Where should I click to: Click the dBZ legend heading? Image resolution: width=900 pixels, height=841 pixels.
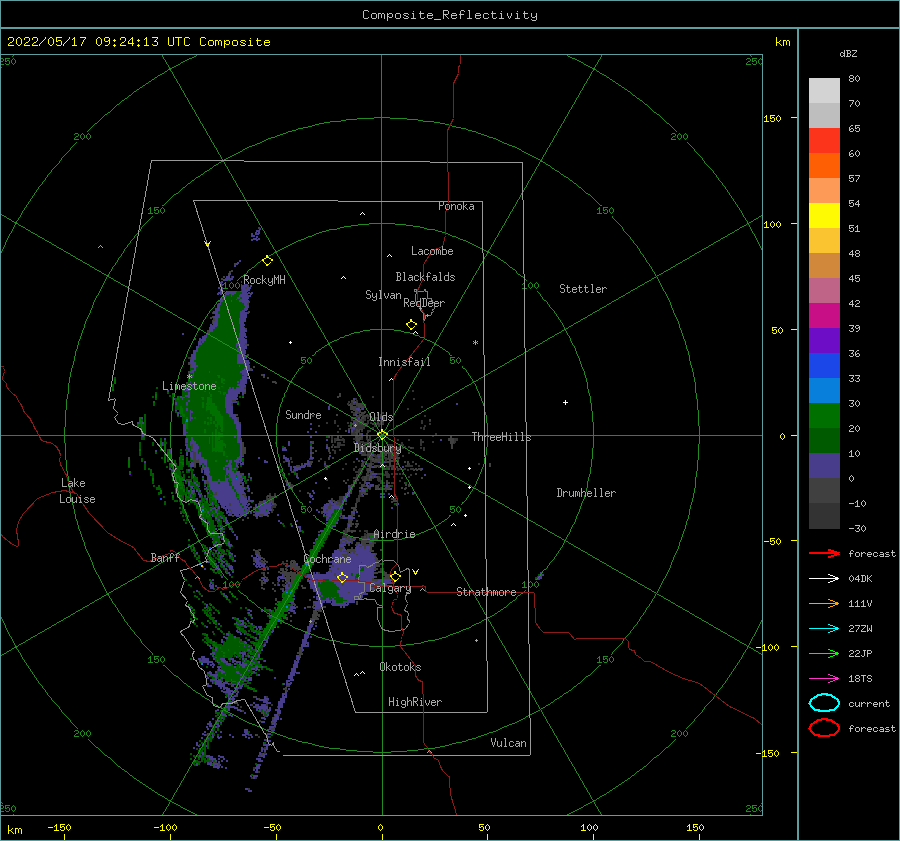(x=848, y=53)
